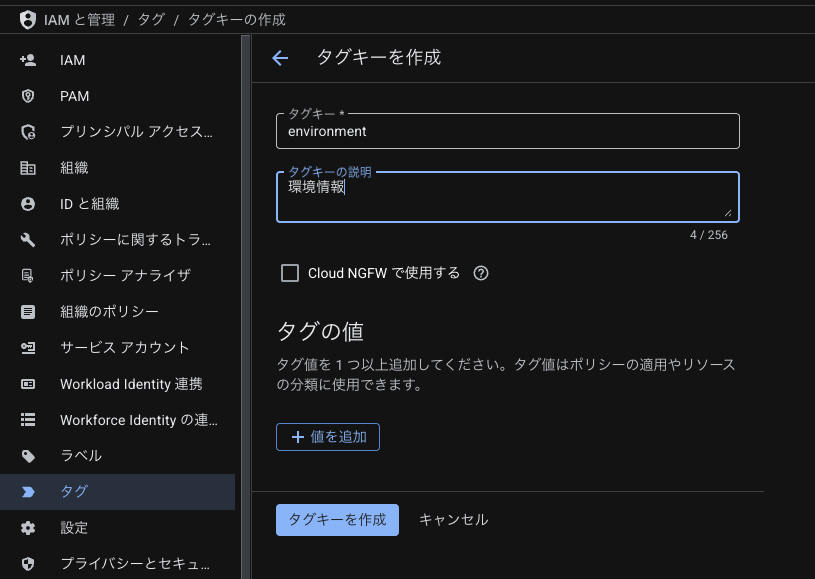Click the 4 / 256 character counter
Viewport: 815px width, 579px height.
708,235
